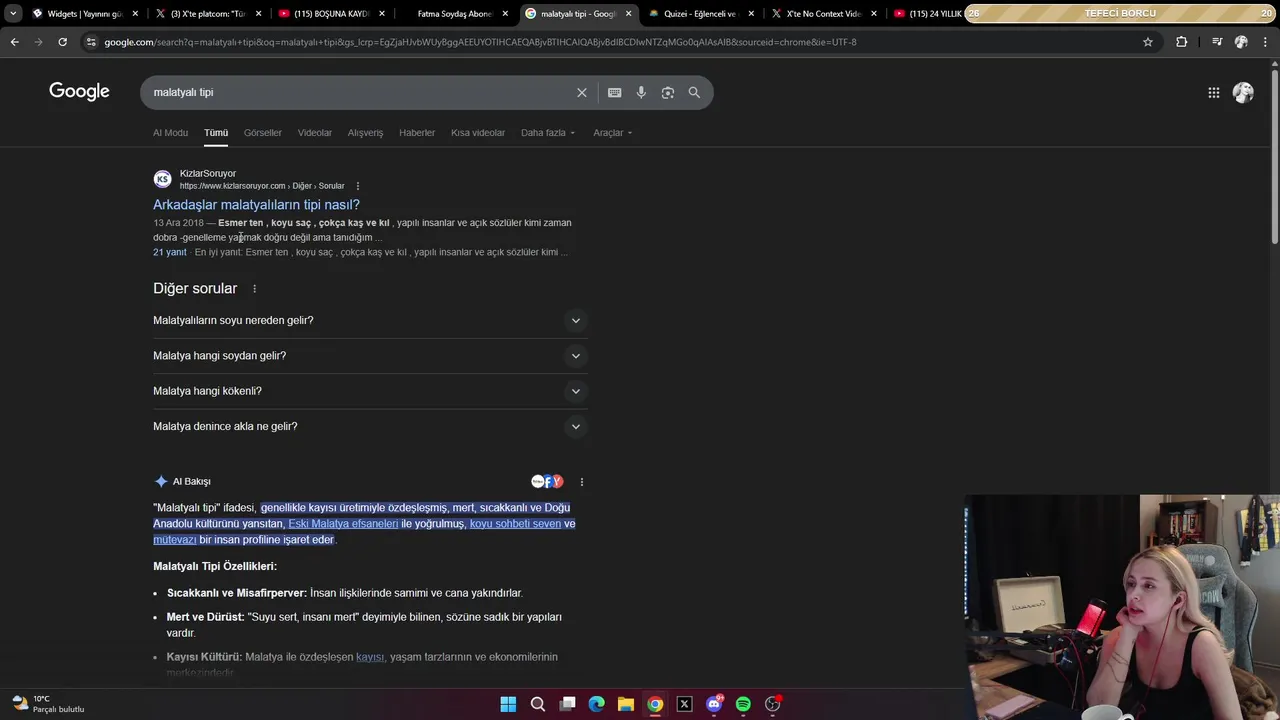Viewport: 1280px width, 720px height.
Task: Open Discord from the taskbar
Action: (714, 704)
